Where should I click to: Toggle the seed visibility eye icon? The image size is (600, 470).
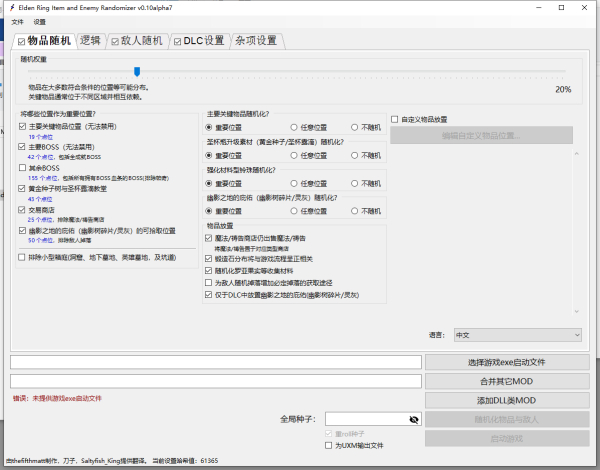[414, 419]
